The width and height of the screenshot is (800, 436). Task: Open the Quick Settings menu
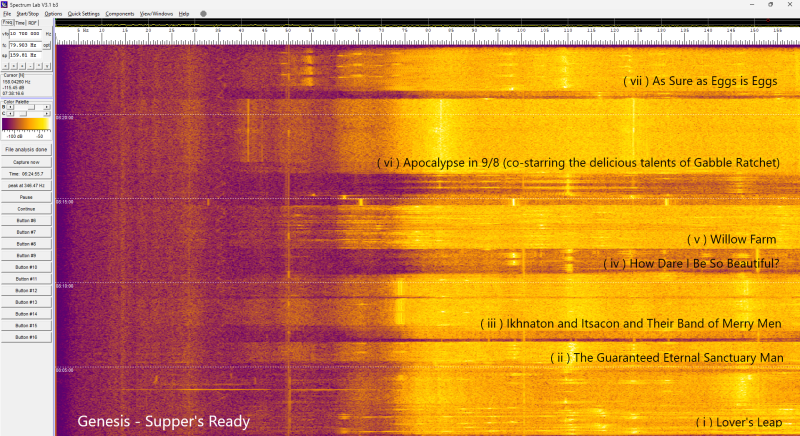[x=84, y=14]
